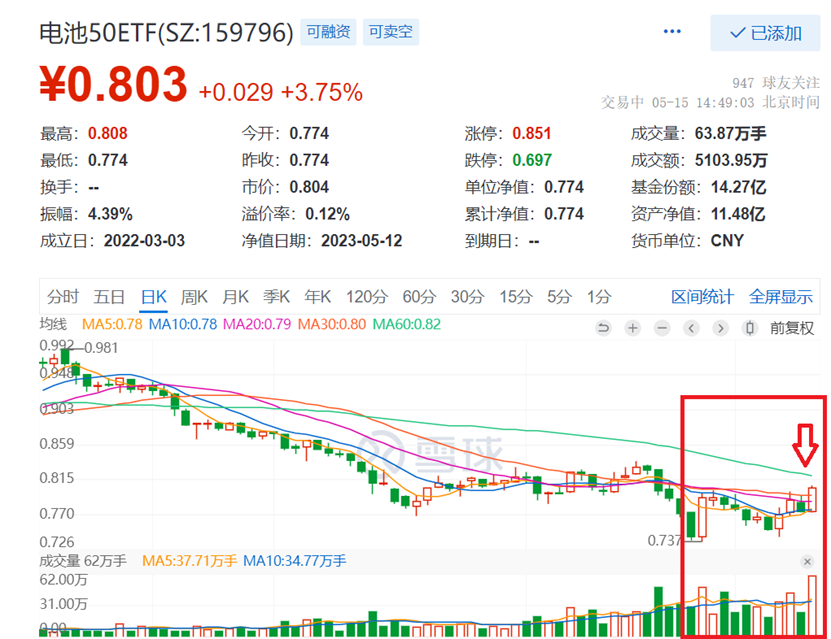Switch to the 分时 chart tab
Viewport: 831px width, 639px height.
(x=63, y=297)
